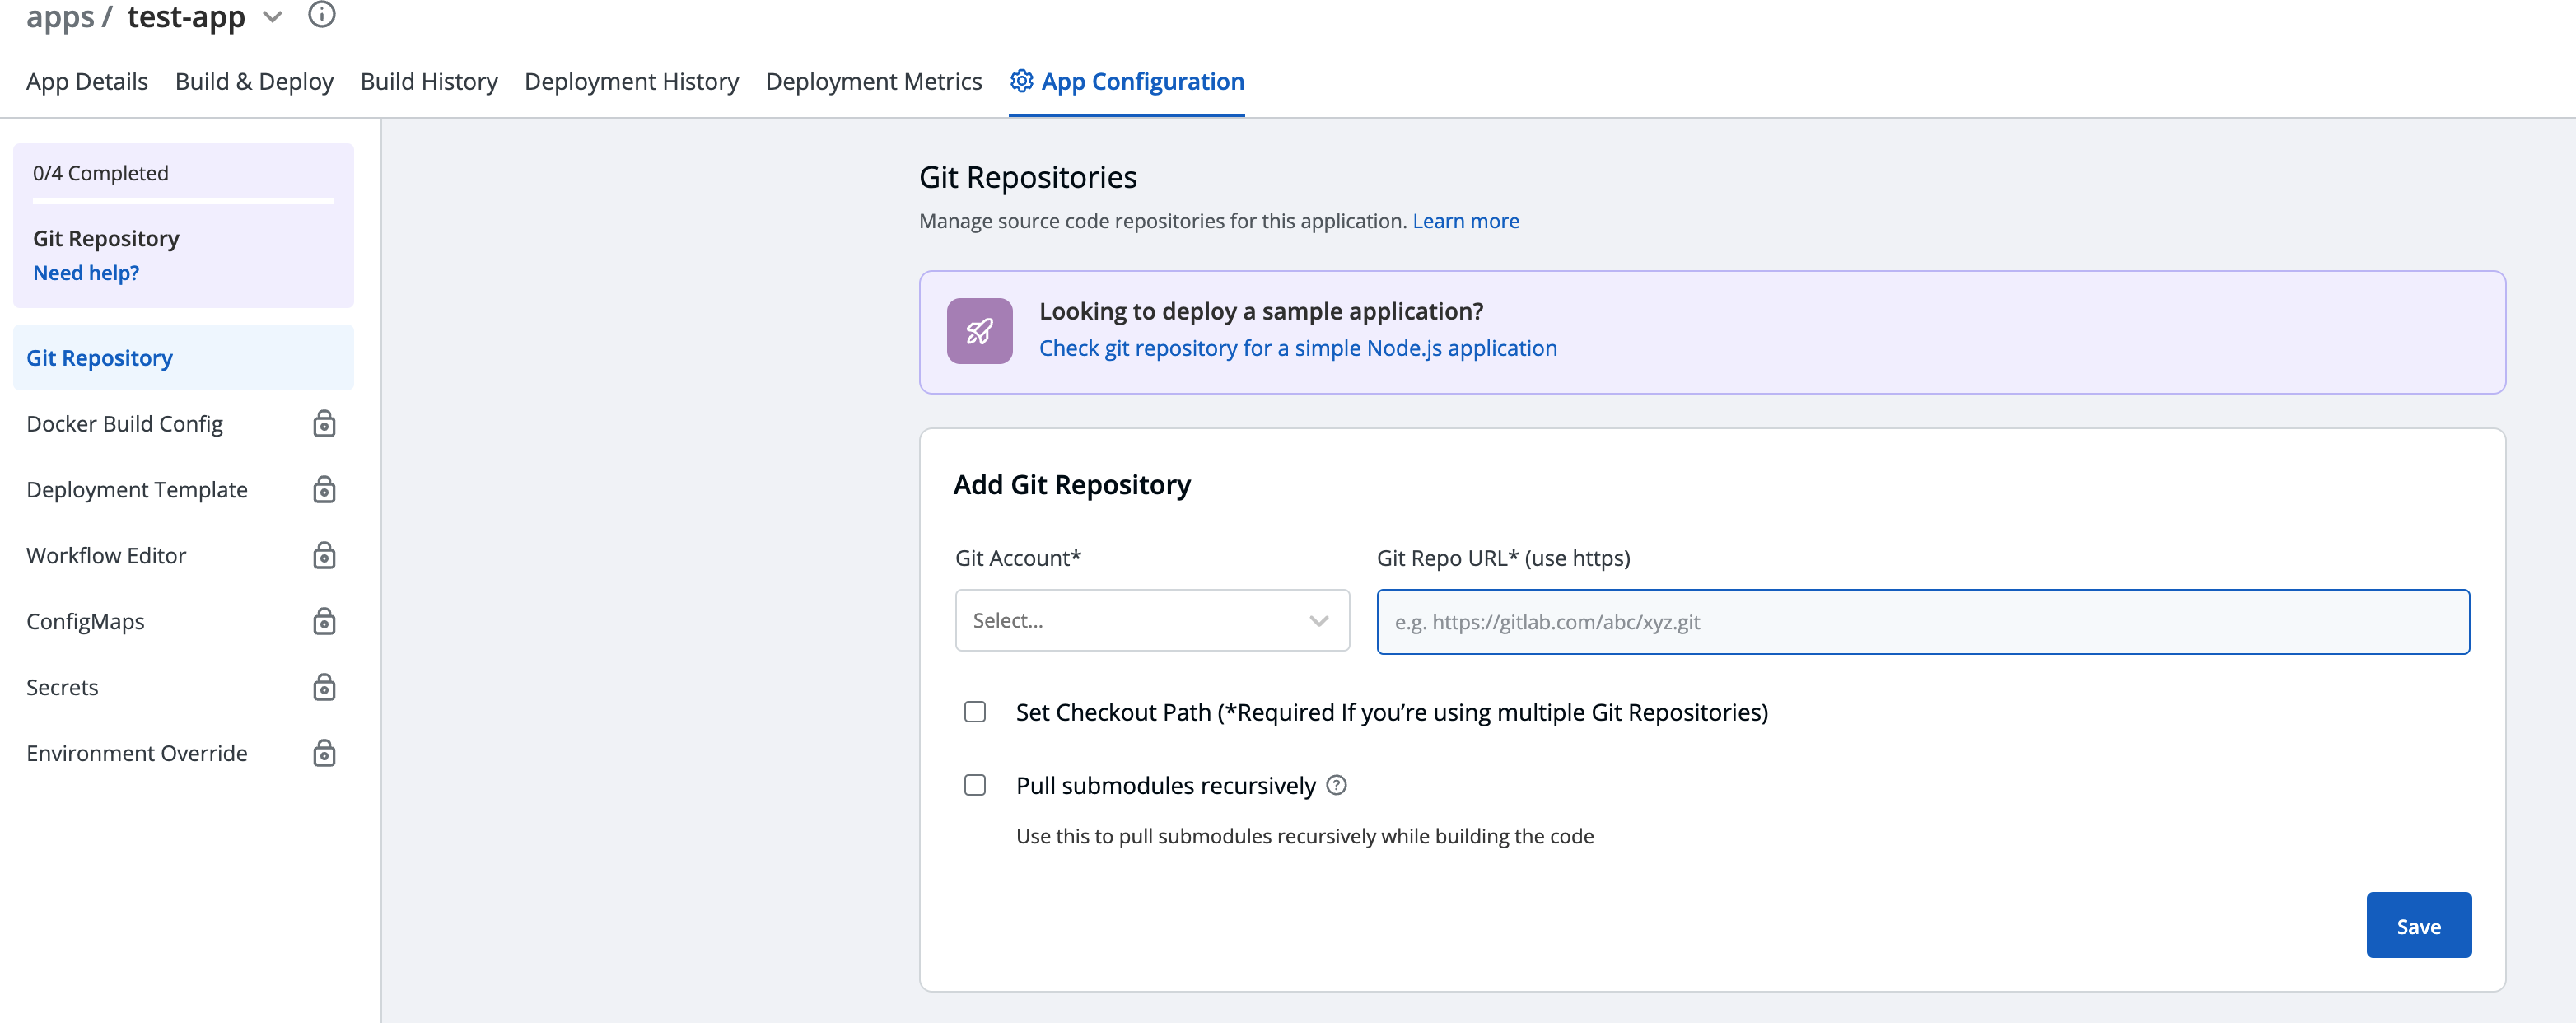
Task: Choose Secrets in the sidebar
Action: point(183,688)
